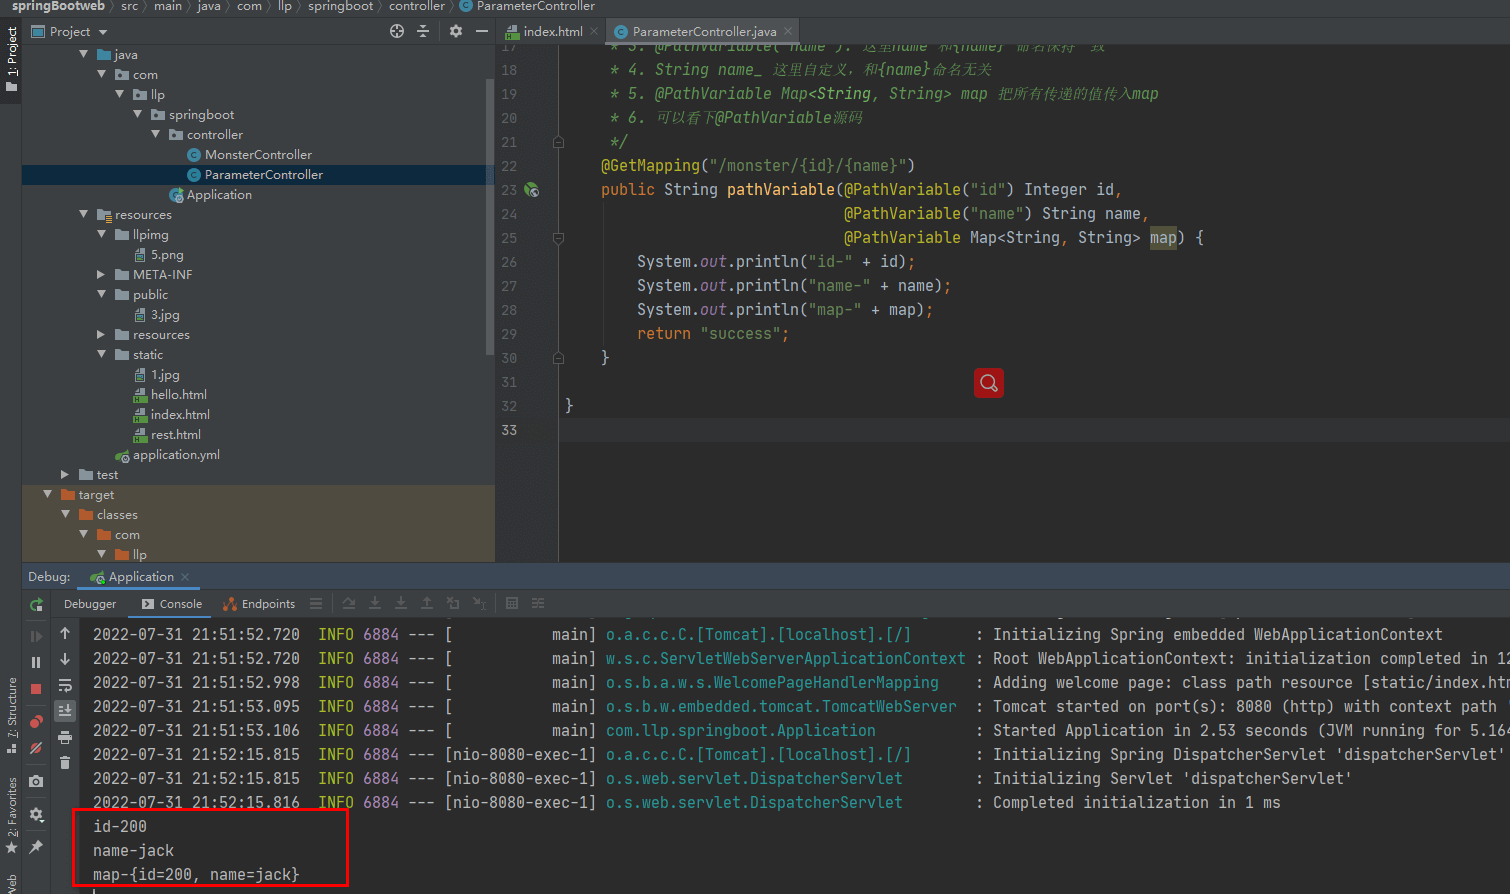Viewport: 1510px width, 894px height.
Task: Open the 2: Favorites tool window
Action: (x=11, y=815)
